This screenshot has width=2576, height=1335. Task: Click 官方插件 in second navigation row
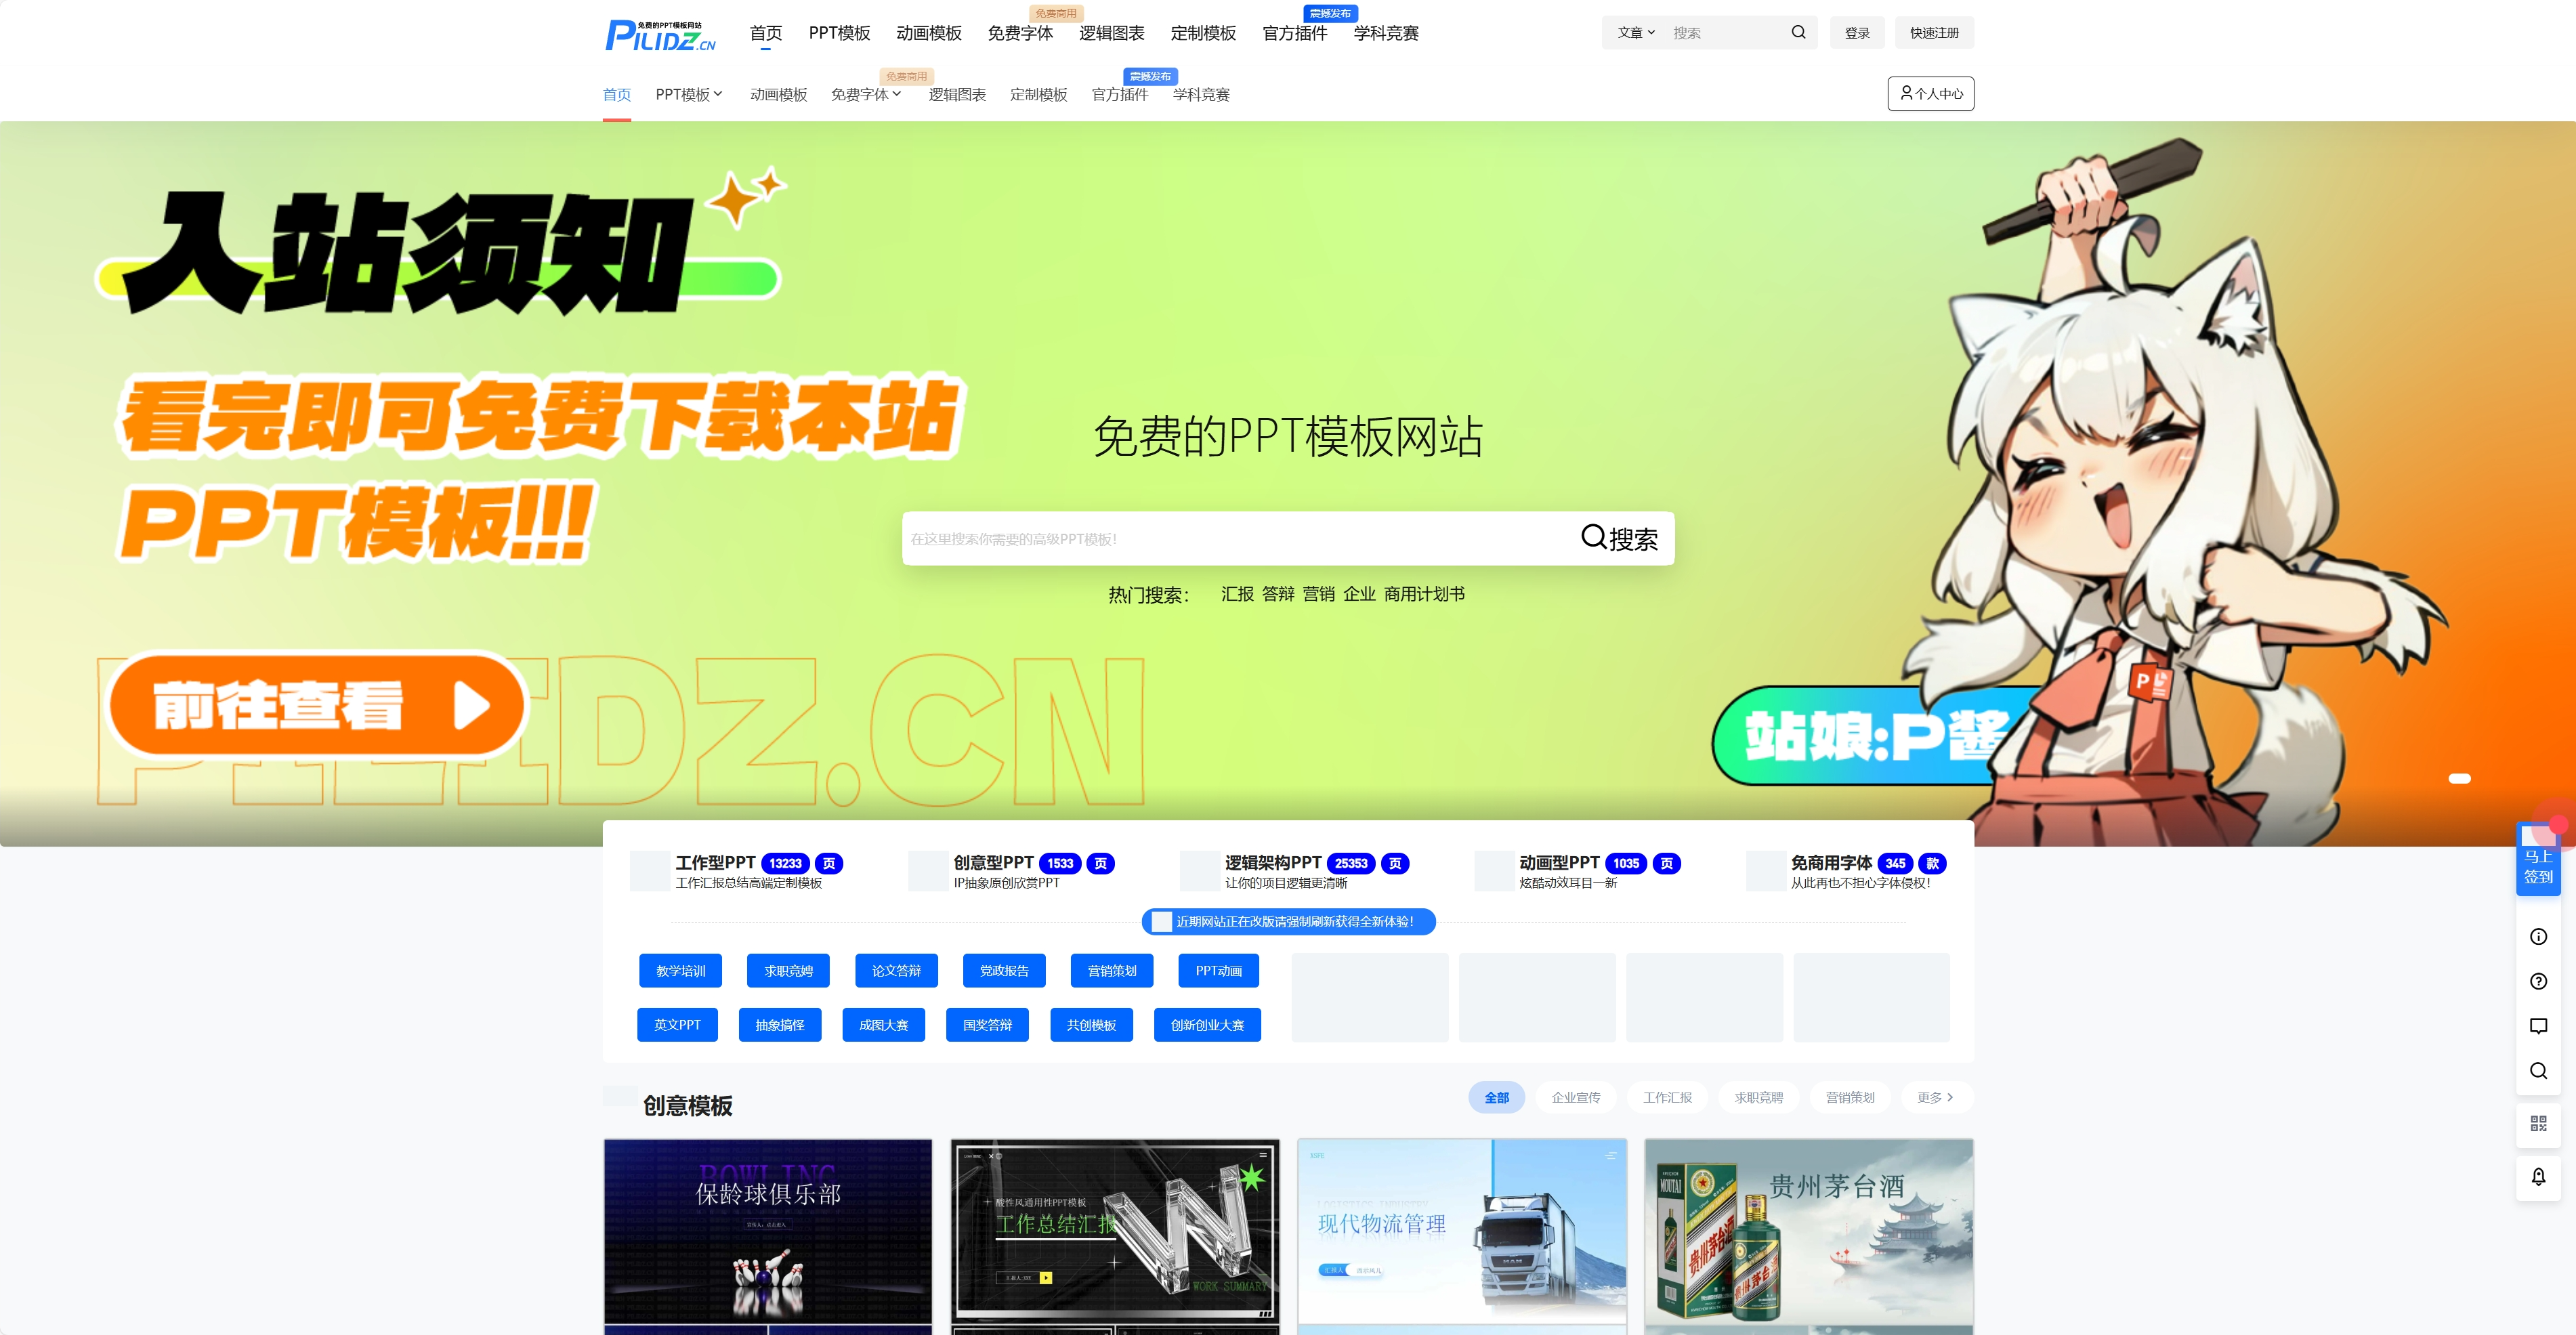pyautogui.click(x=1120, y=94)
